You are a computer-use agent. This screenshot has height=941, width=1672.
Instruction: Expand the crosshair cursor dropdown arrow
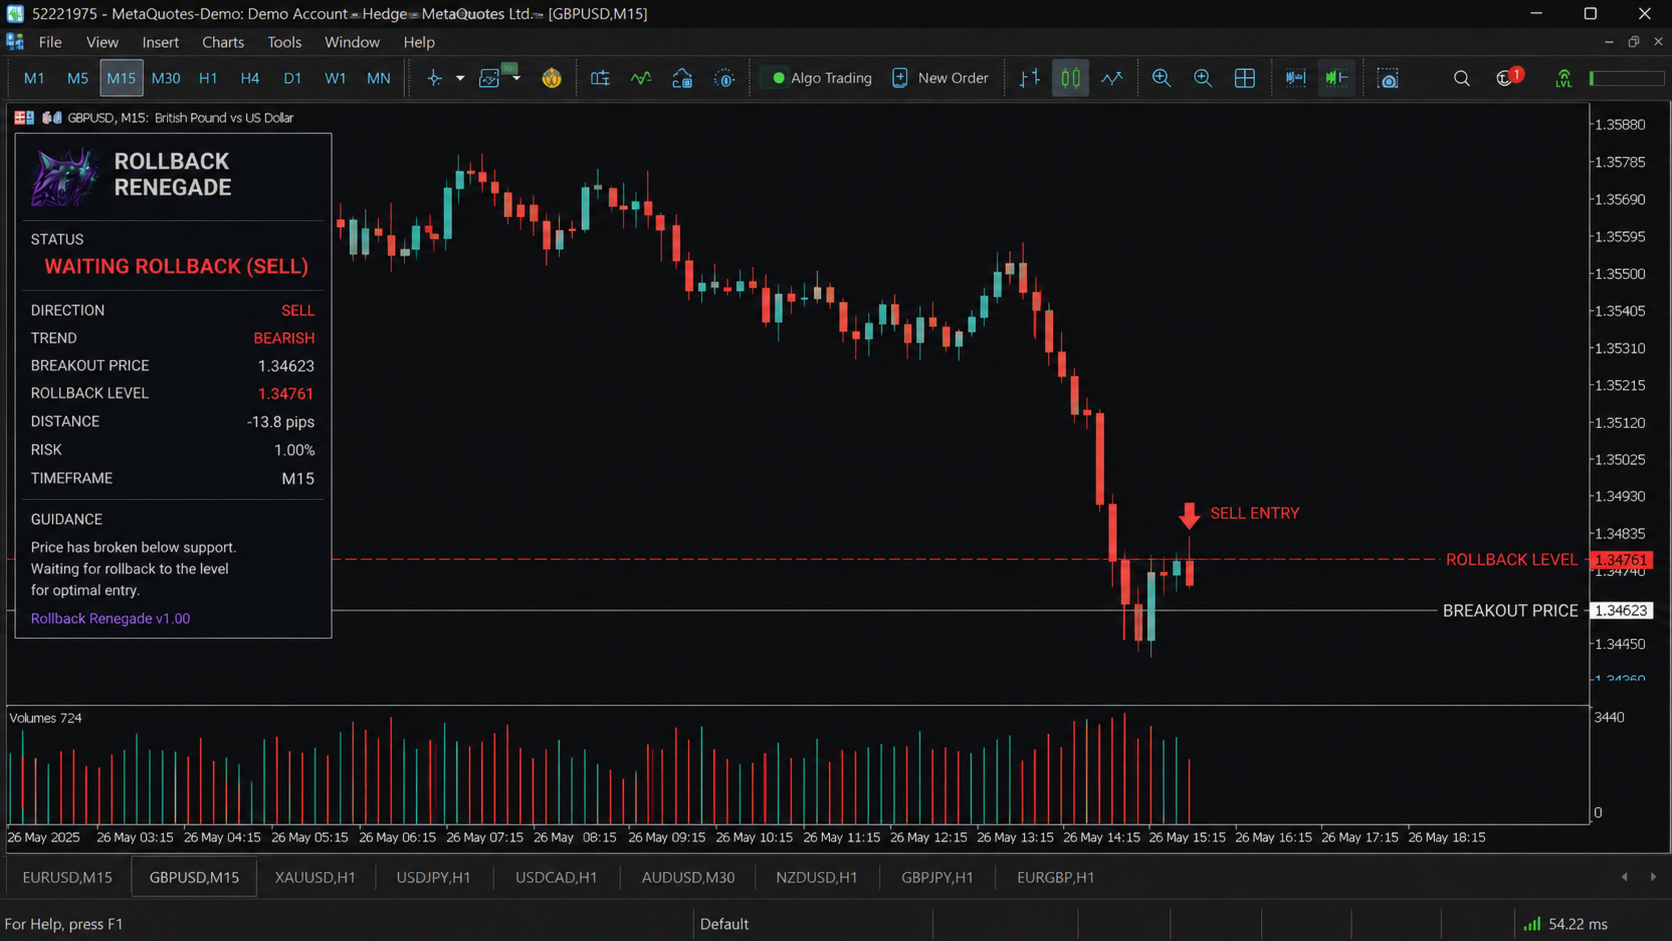(x=460, y=78)
